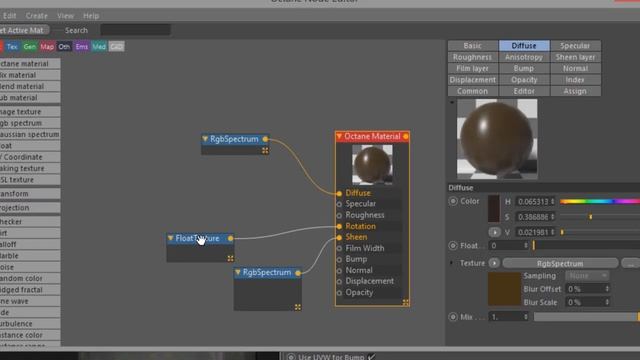
Task: Add a Turbulence node
Action: (x=30, y=324)
